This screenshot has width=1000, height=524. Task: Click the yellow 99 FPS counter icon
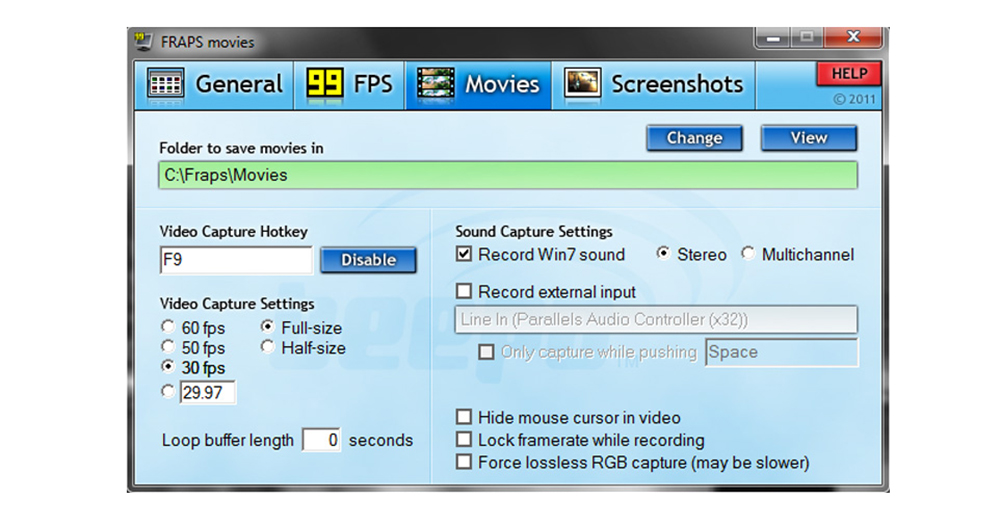pyautogui.click(x=325, y=84)
